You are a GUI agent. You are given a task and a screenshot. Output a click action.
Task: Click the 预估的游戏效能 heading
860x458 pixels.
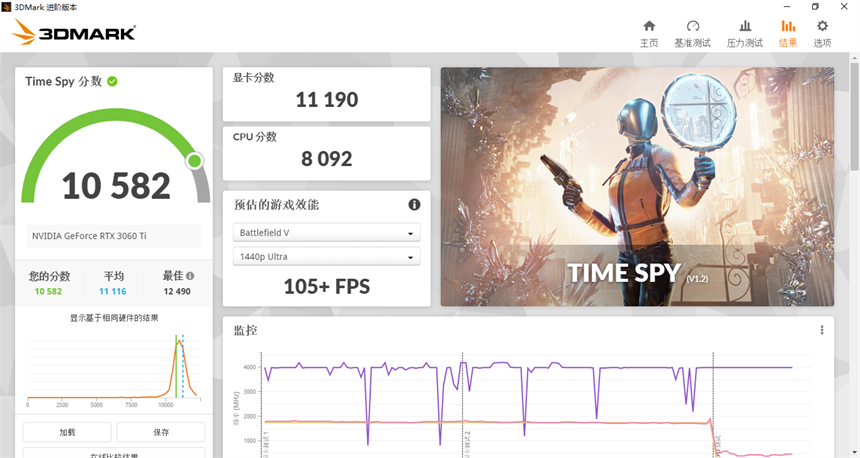point(276,205)
